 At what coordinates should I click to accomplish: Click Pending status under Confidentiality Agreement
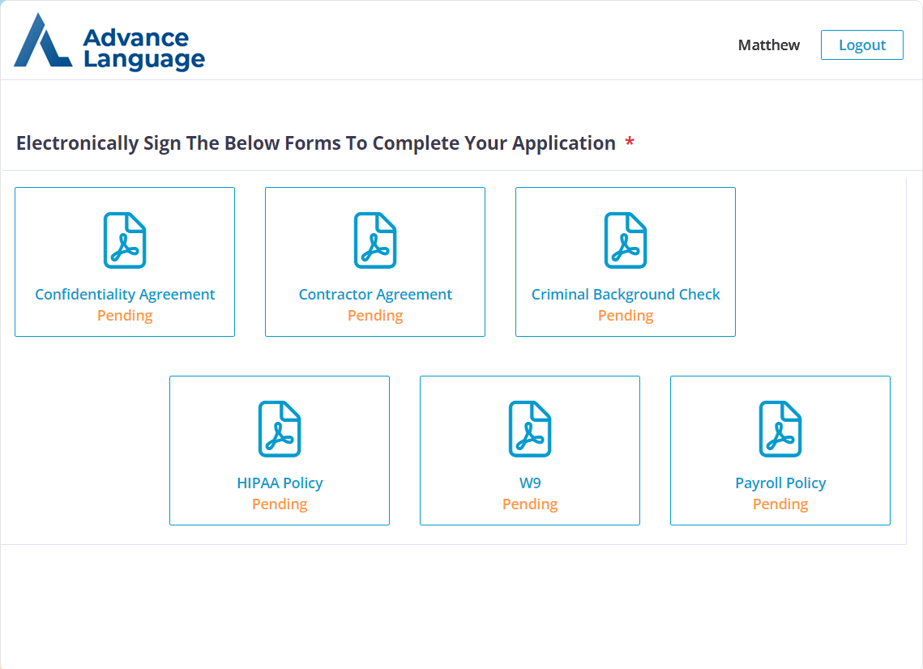[x=125, y=316]
